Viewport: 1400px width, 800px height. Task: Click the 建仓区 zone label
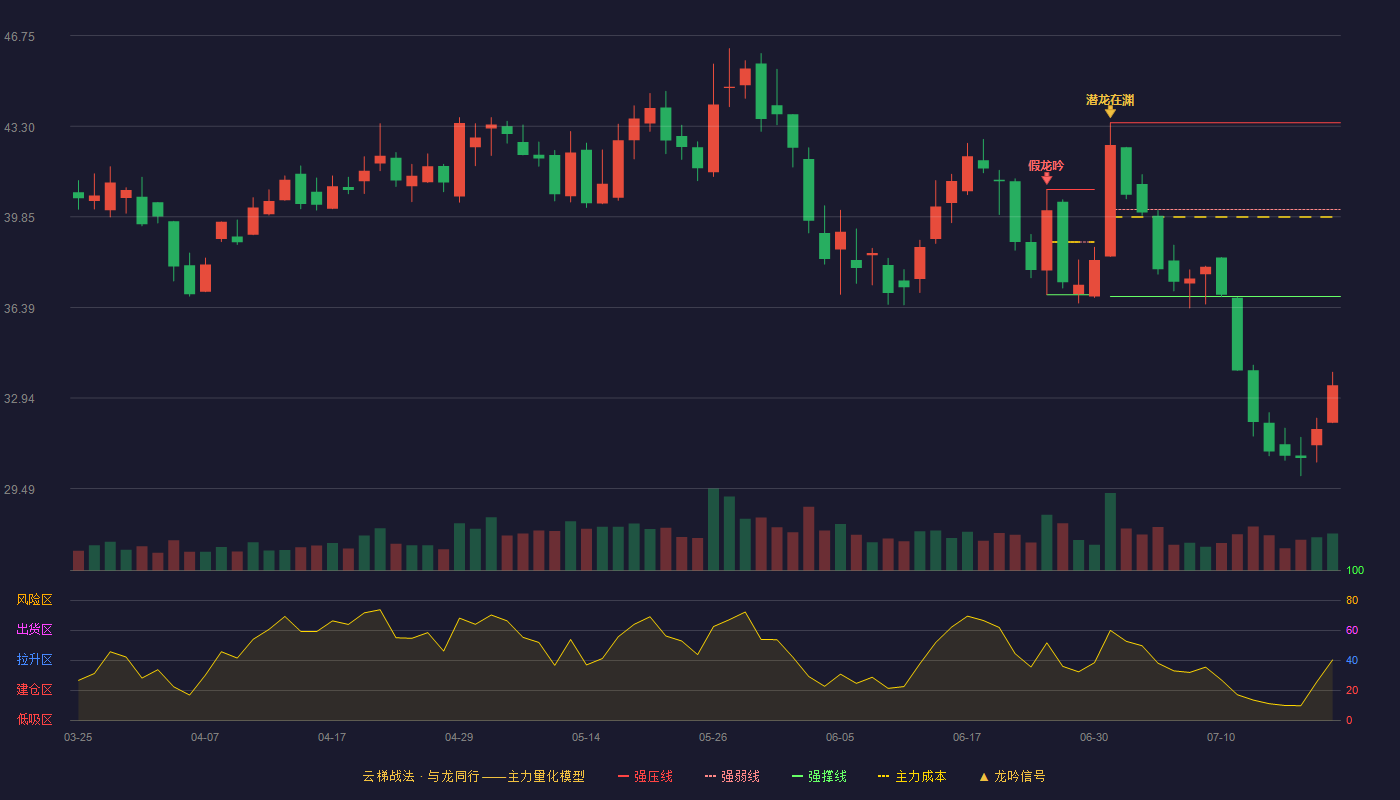(x=35, y=690)
